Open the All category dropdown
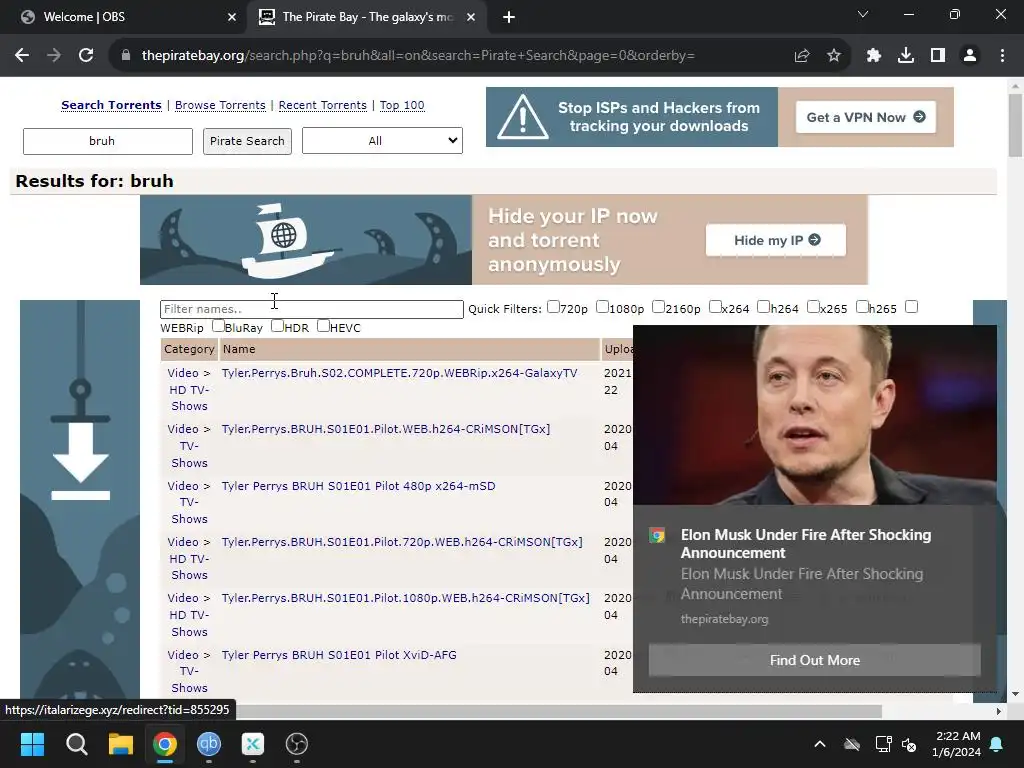Image resolution: width=1024 pixels, height=768 pixels. [x=382, y=140]
